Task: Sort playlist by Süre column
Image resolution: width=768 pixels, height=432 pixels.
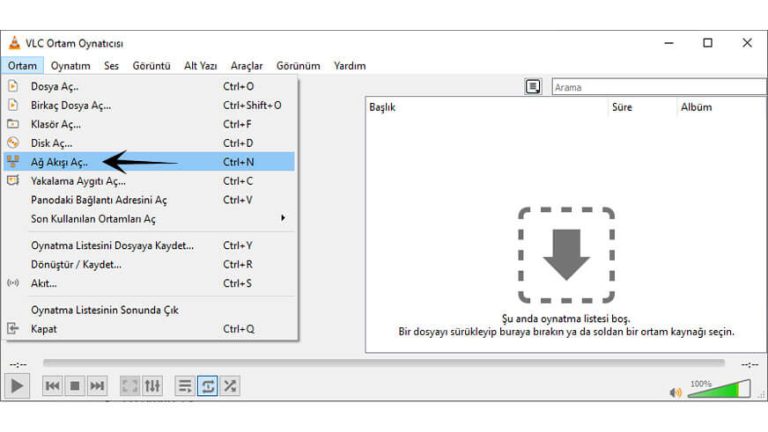Action: point(642,107)
